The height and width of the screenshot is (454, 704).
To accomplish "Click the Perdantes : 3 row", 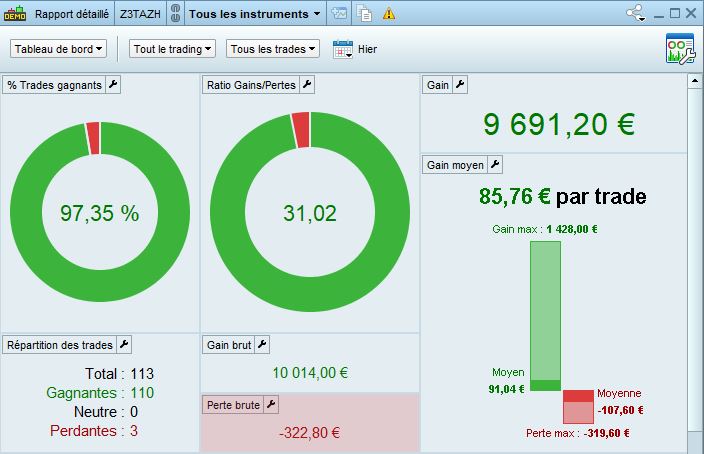I will pyautogui.click(x=94, y=431).
